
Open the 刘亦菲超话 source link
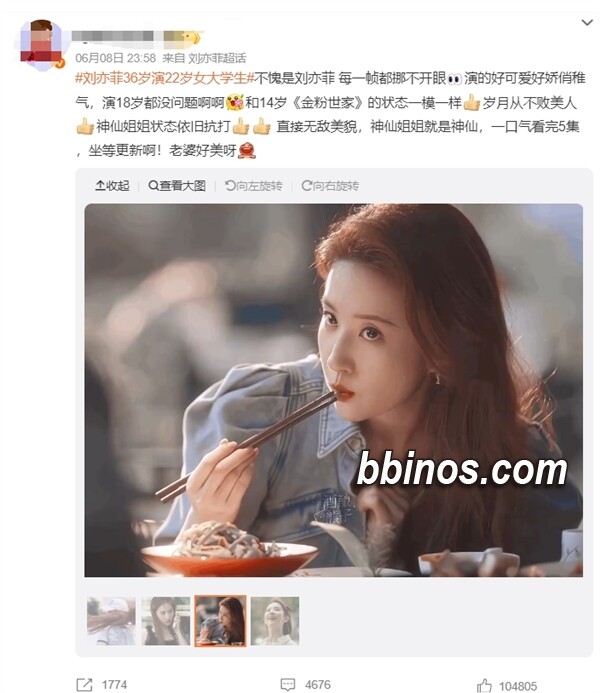216,58
